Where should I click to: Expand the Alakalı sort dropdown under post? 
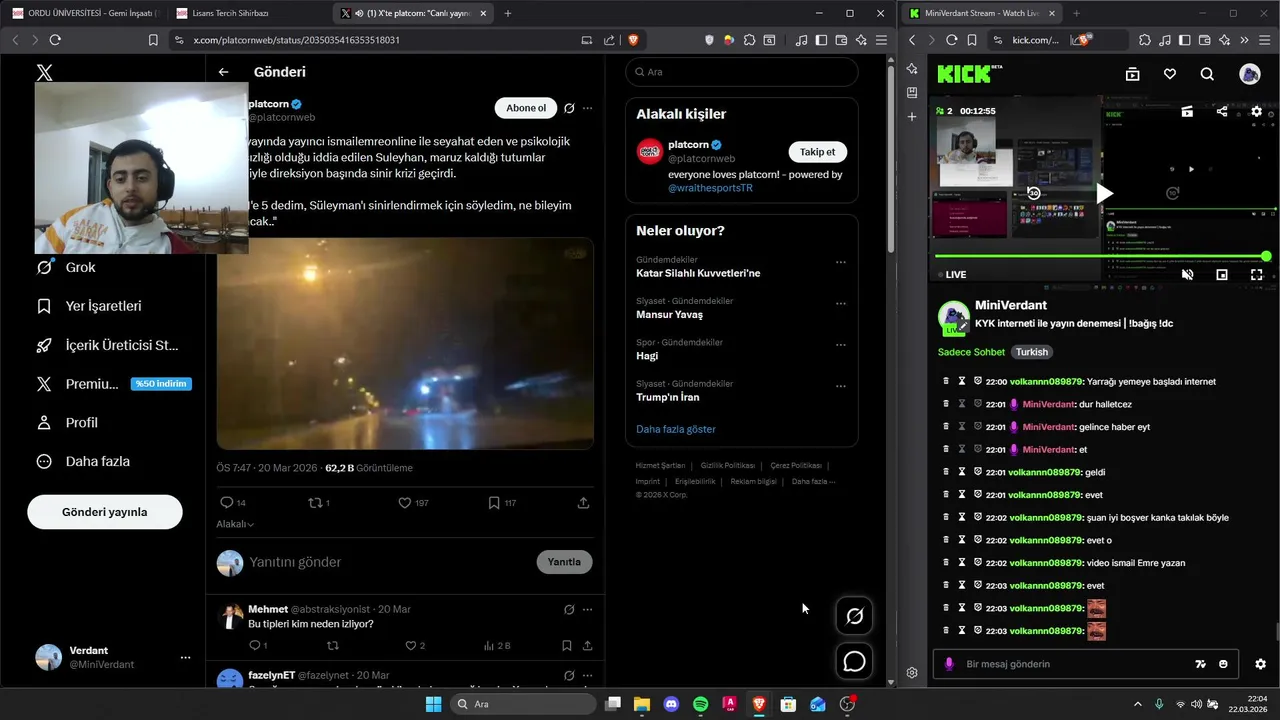235,524
